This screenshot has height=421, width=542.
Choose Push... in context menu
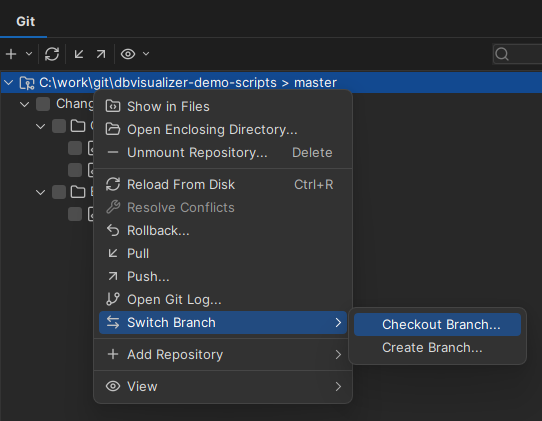pos(223,277)
